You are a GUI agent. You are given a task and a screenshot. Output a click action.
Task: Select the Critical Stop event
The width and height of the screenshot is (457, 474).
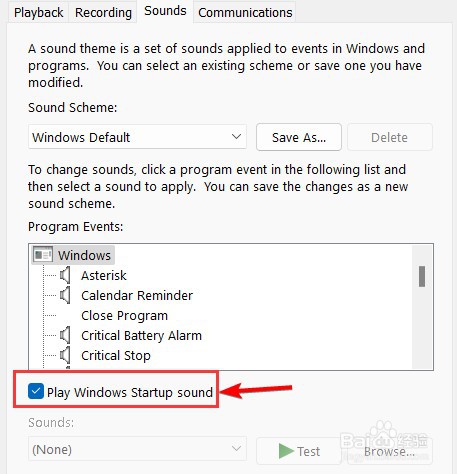coord(116,355)
